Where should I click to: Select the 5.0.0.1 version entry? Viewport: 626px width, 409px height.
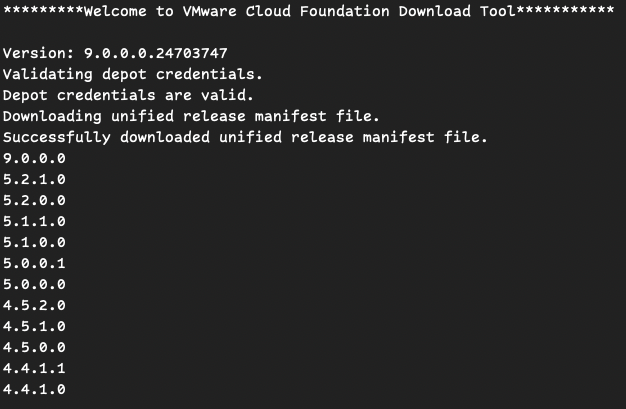pyautogui.click(x=34, y=263)
